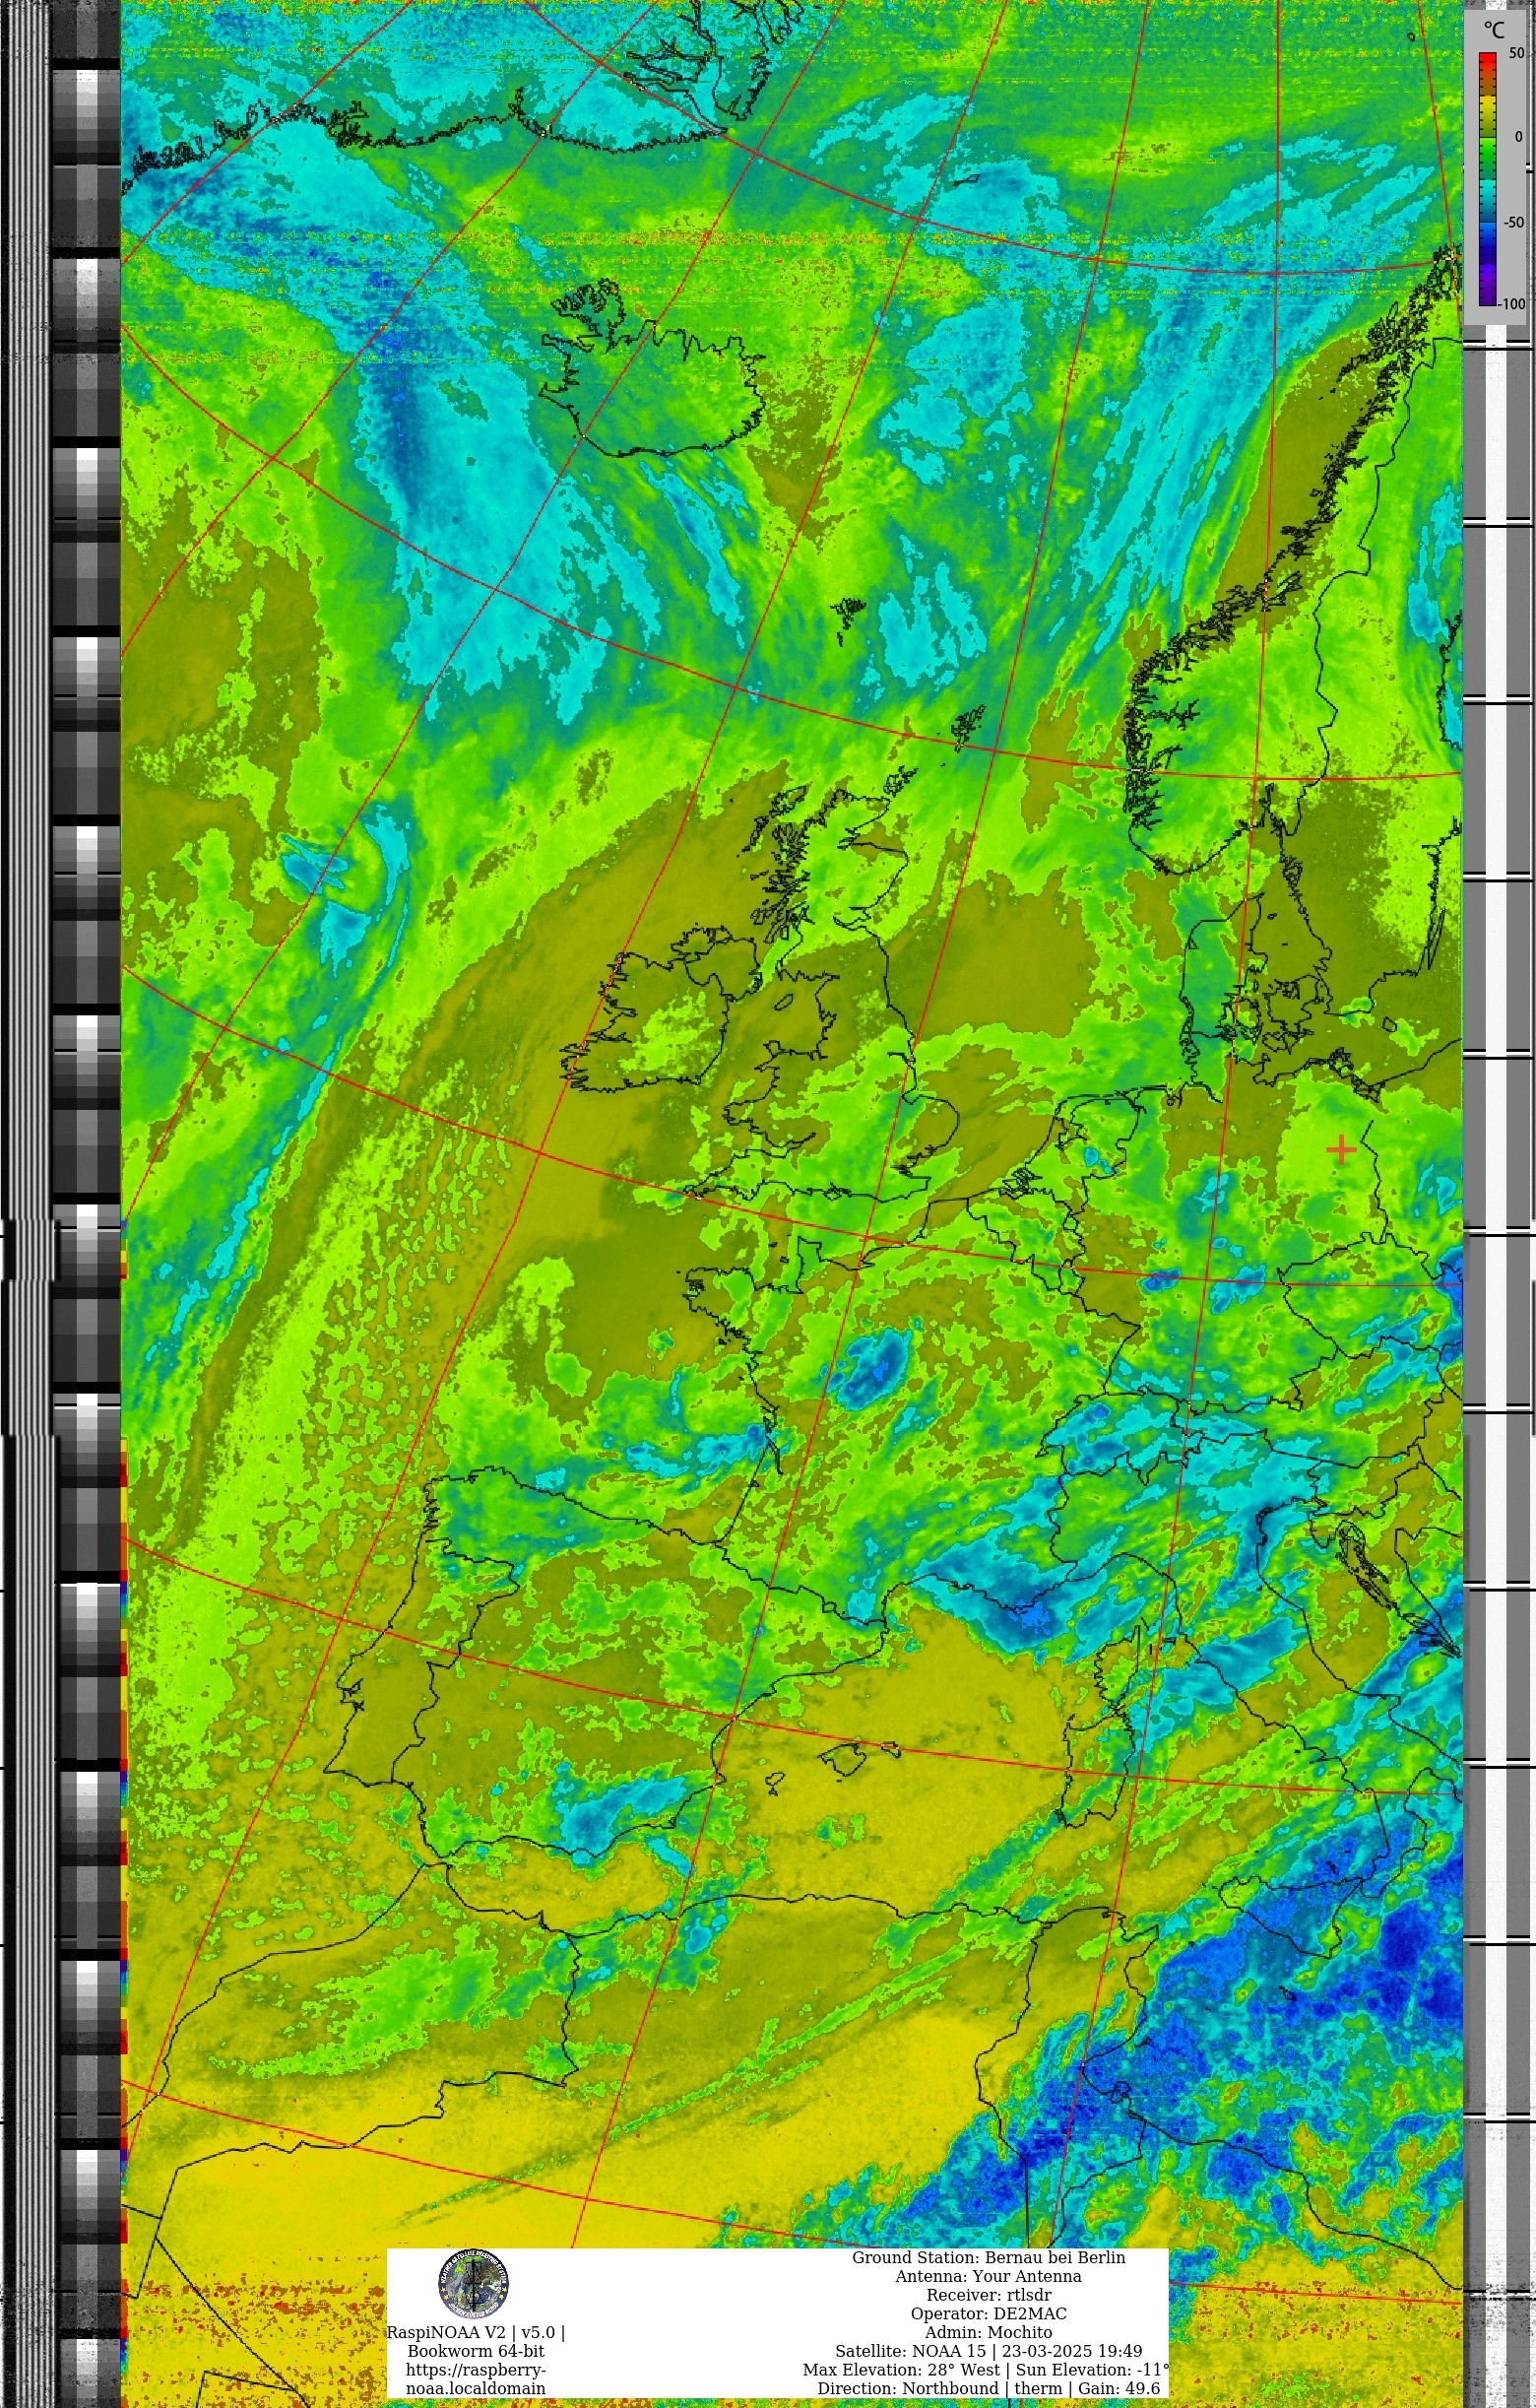Click the 'Receiver: rtlsdr' text

click(988, 2296)
